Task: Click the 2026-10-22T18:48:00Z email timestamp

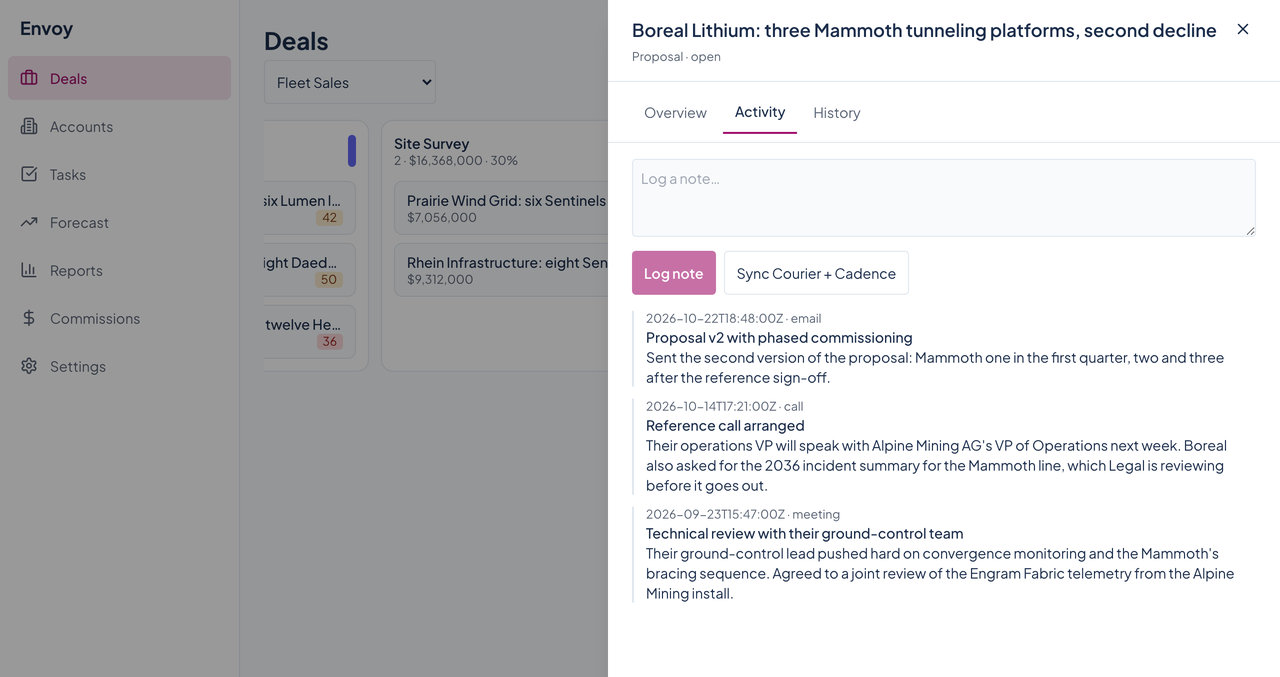Action: point(733,319)
